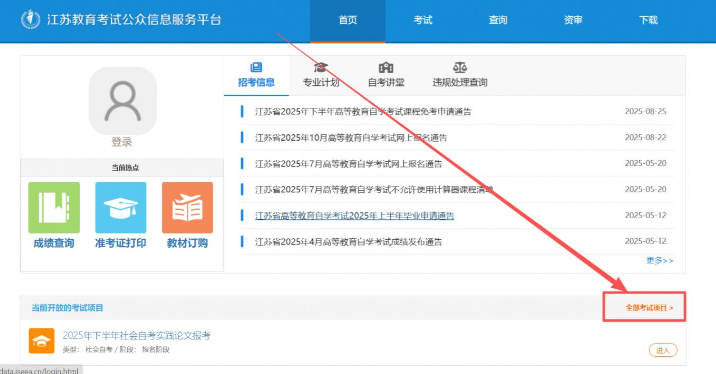Open 教材订购 orange book icon
This screenshot has height=374, width=716.
pos(187,208)
